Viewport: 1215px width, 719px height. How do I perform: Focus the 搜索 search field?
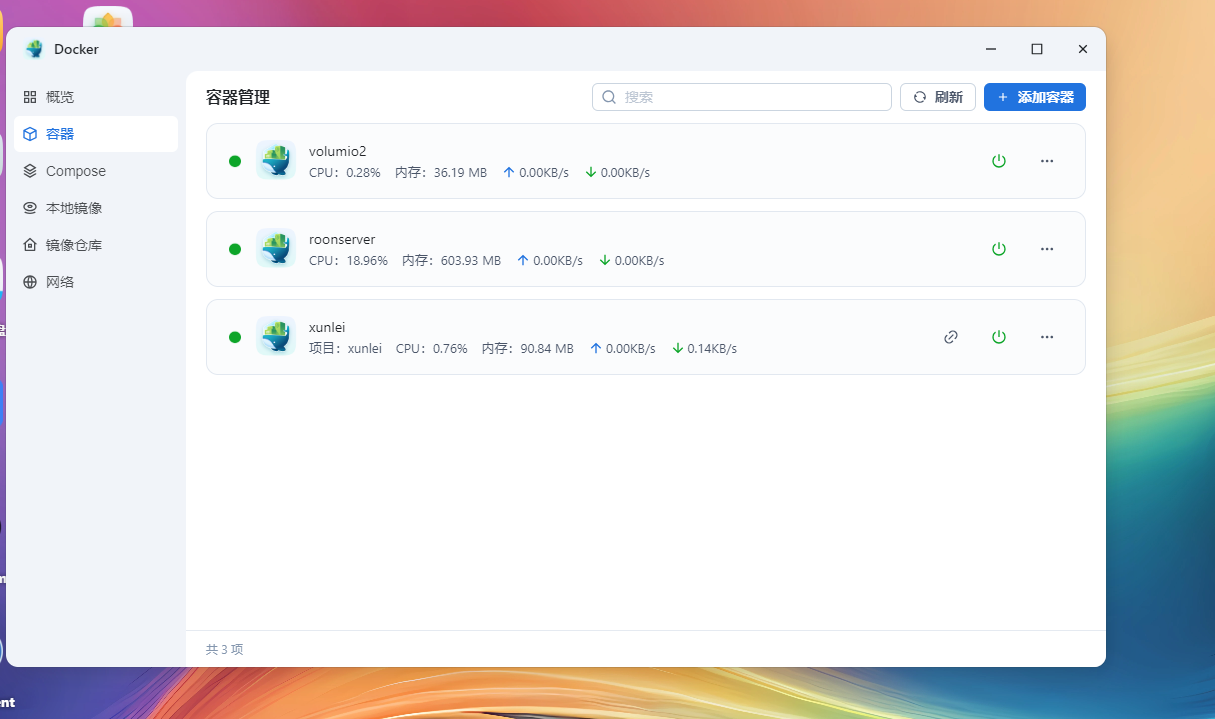tap(742, 97)
